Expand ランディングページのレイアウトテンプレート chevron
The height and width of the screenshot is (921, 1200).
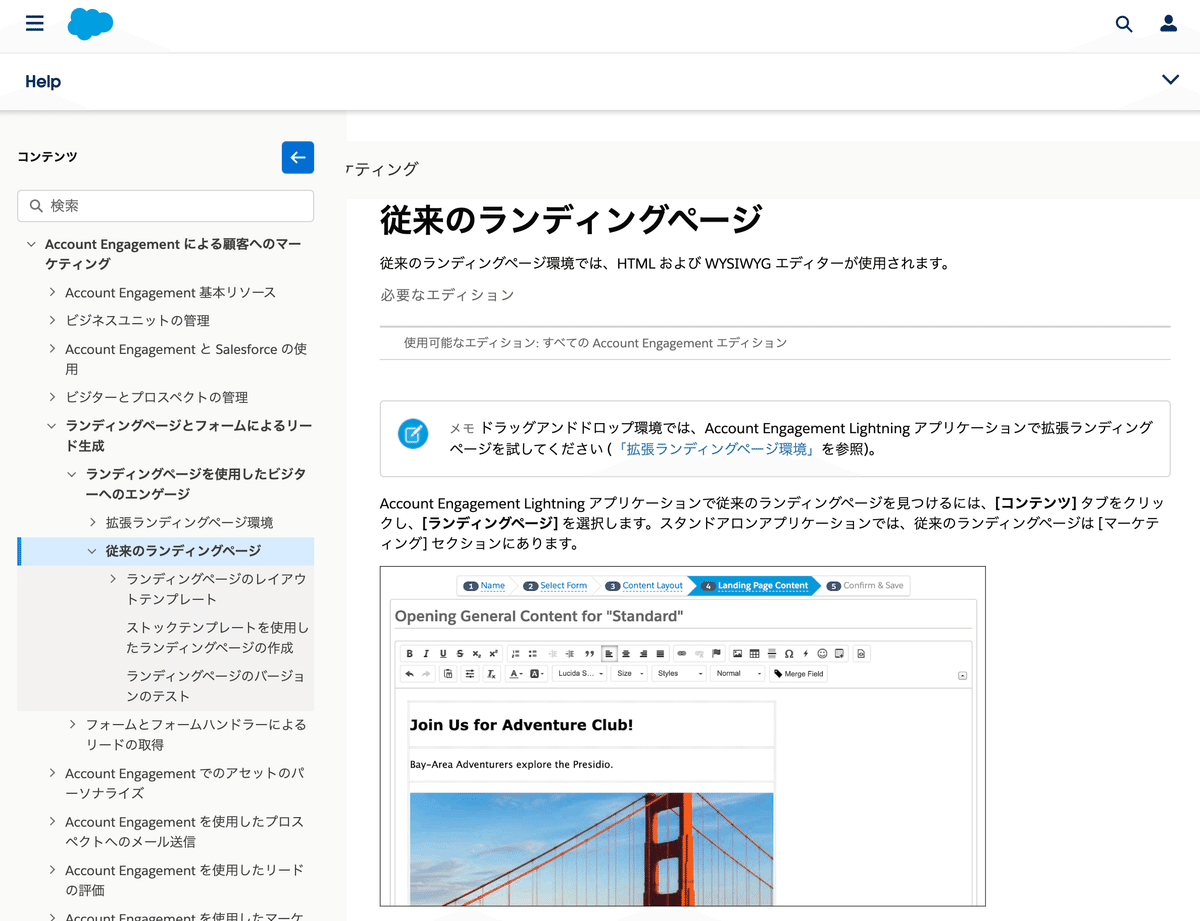[x=113, y=579]
